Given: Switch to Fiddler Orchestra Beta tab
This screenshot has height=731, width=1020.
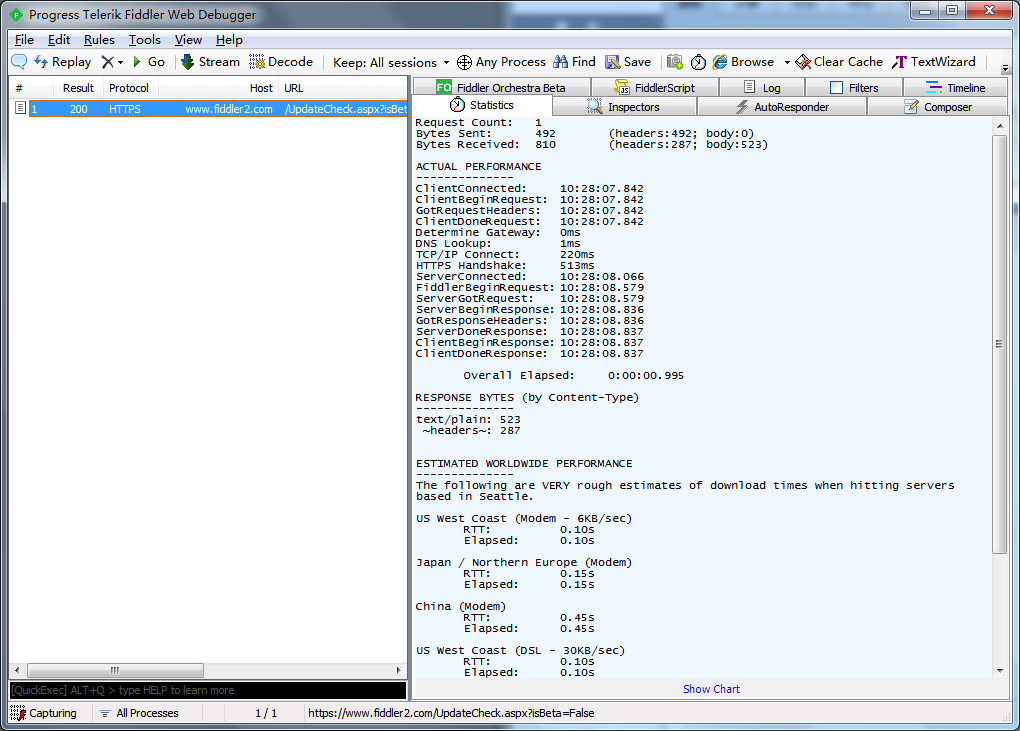Looking at the screenshot, I should pyautogui.click(x=501, y=87).
